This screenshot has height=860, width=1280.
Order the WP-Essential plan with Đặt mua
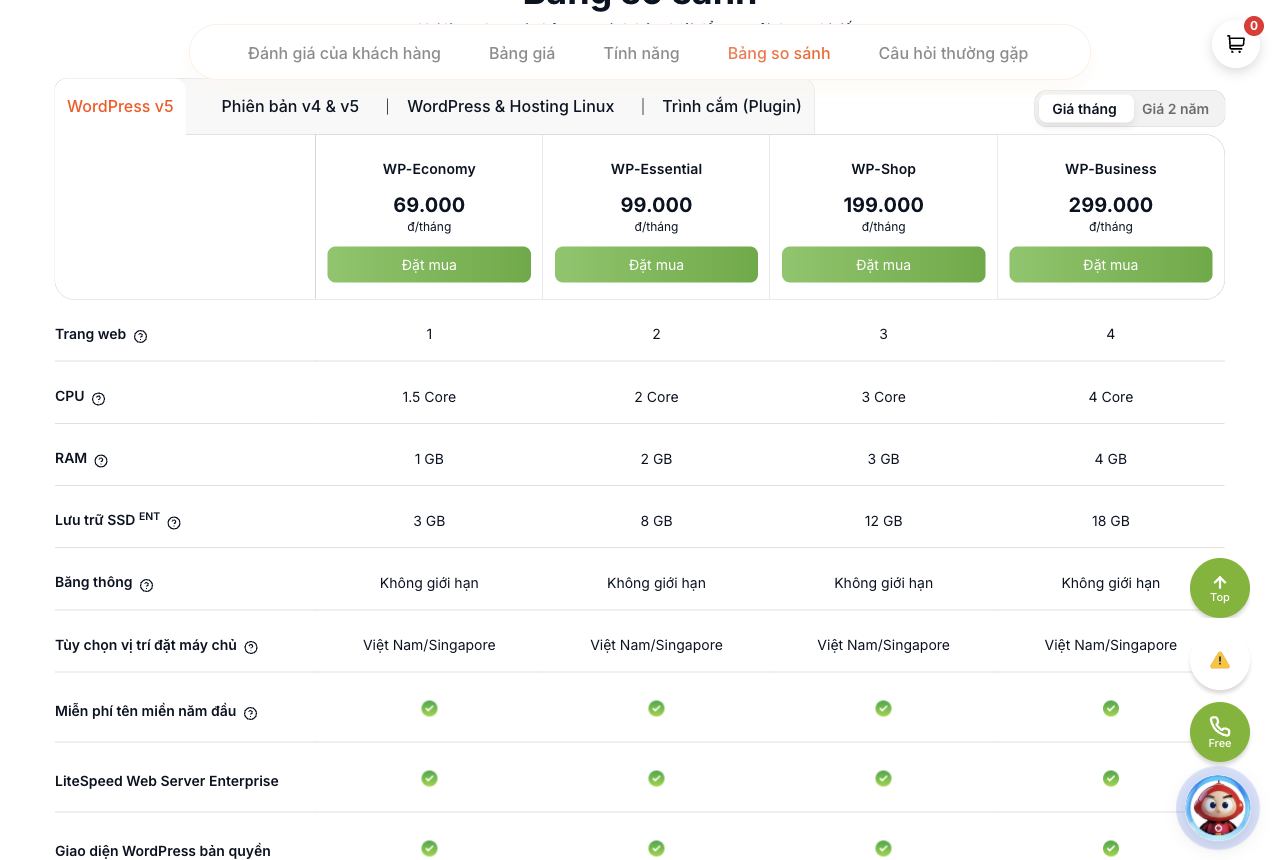656,265
